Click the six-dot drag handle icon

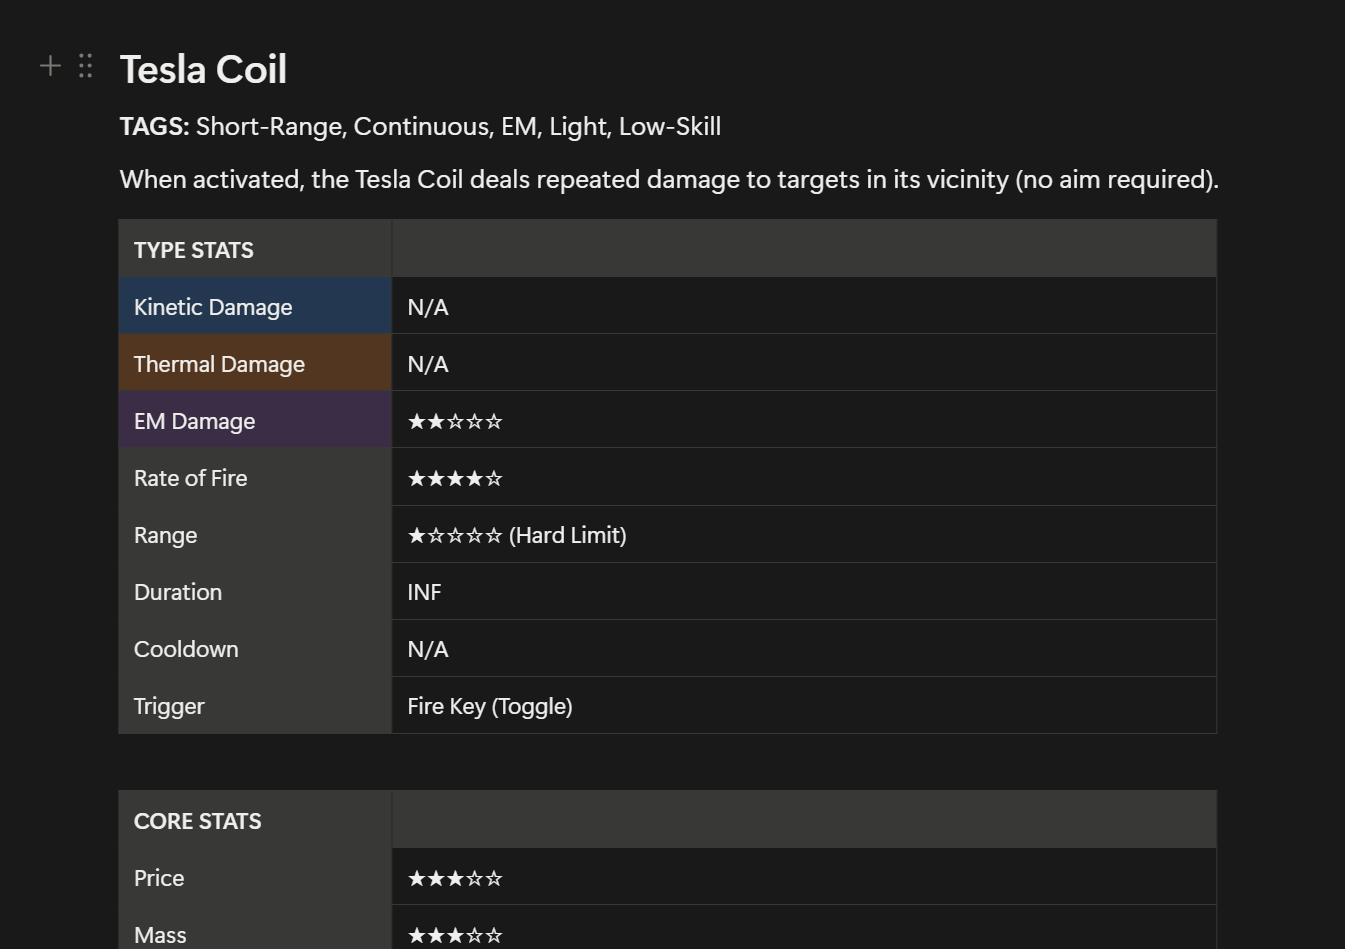86,66
